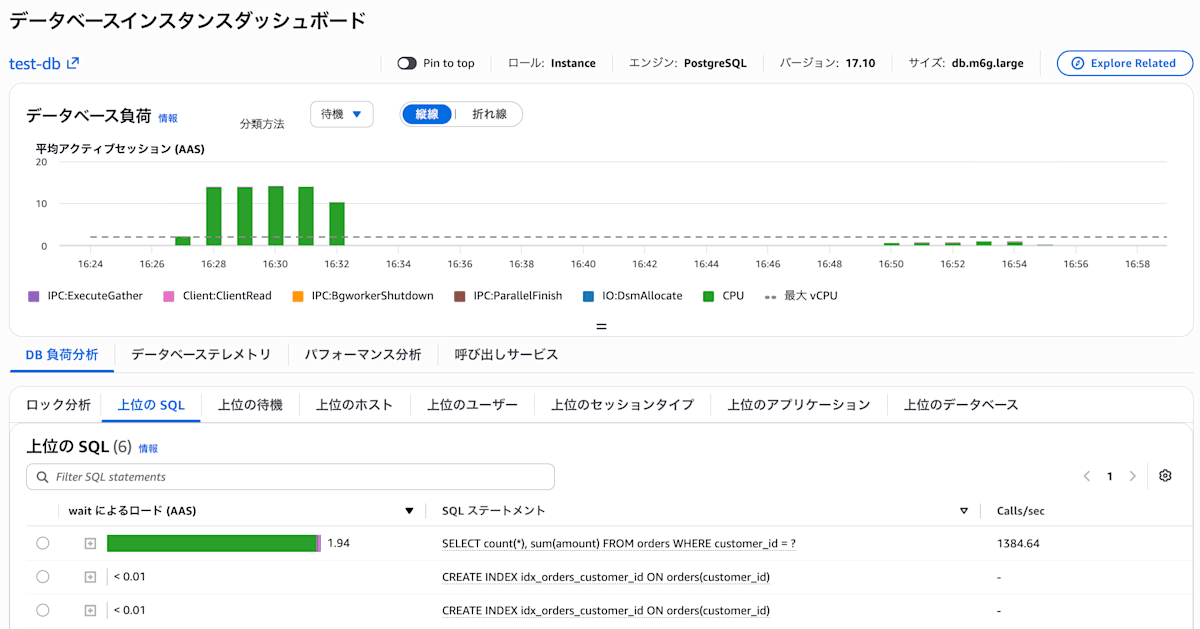Click the Filter SQL statements search field
The width and height of the screenshot is (1200, 629).
290,477
